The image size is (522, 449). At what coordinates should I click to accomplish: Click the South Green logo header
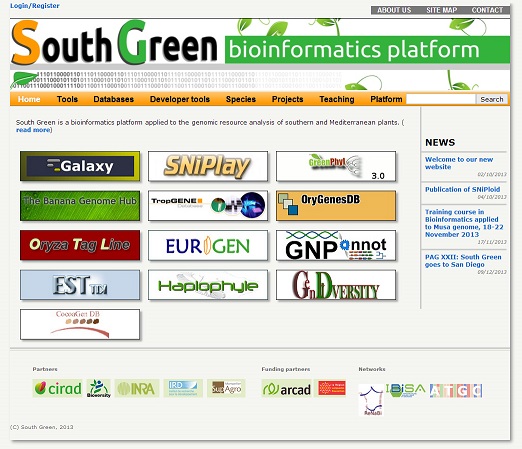114,43
